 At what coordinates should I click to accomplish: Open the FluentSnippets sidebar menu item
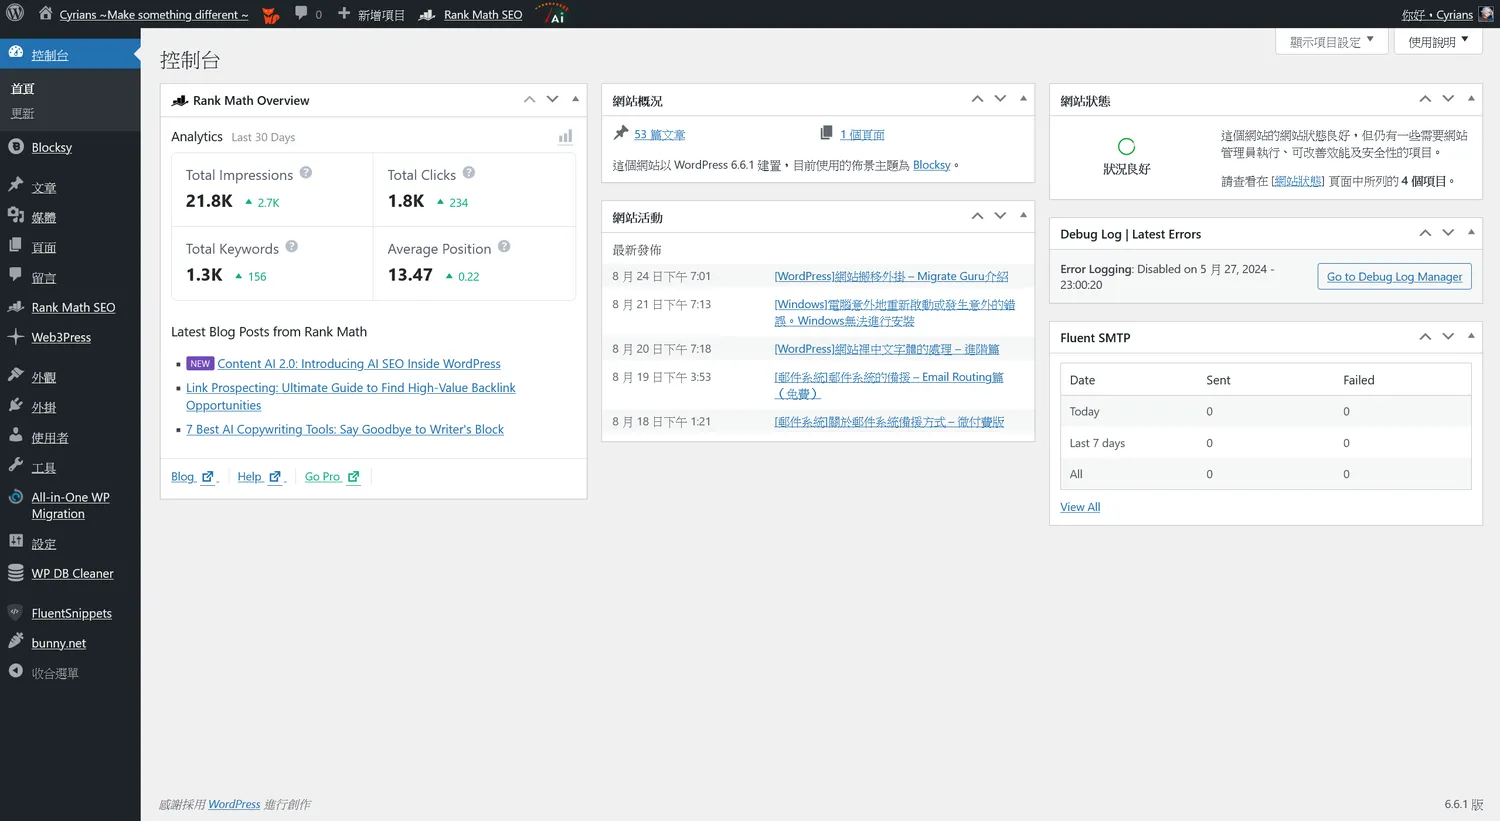[x=71, y=614]
